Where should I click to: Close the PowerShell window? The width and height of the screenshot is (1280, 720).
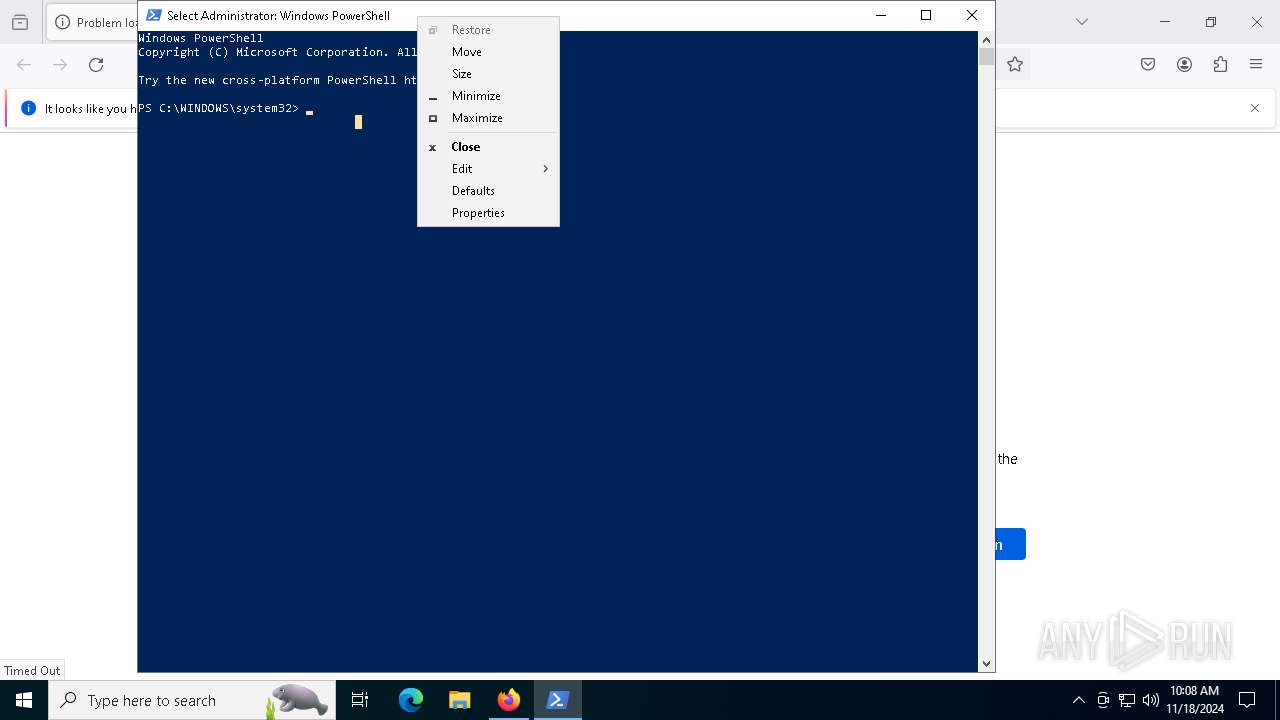[x=972, y=15]
